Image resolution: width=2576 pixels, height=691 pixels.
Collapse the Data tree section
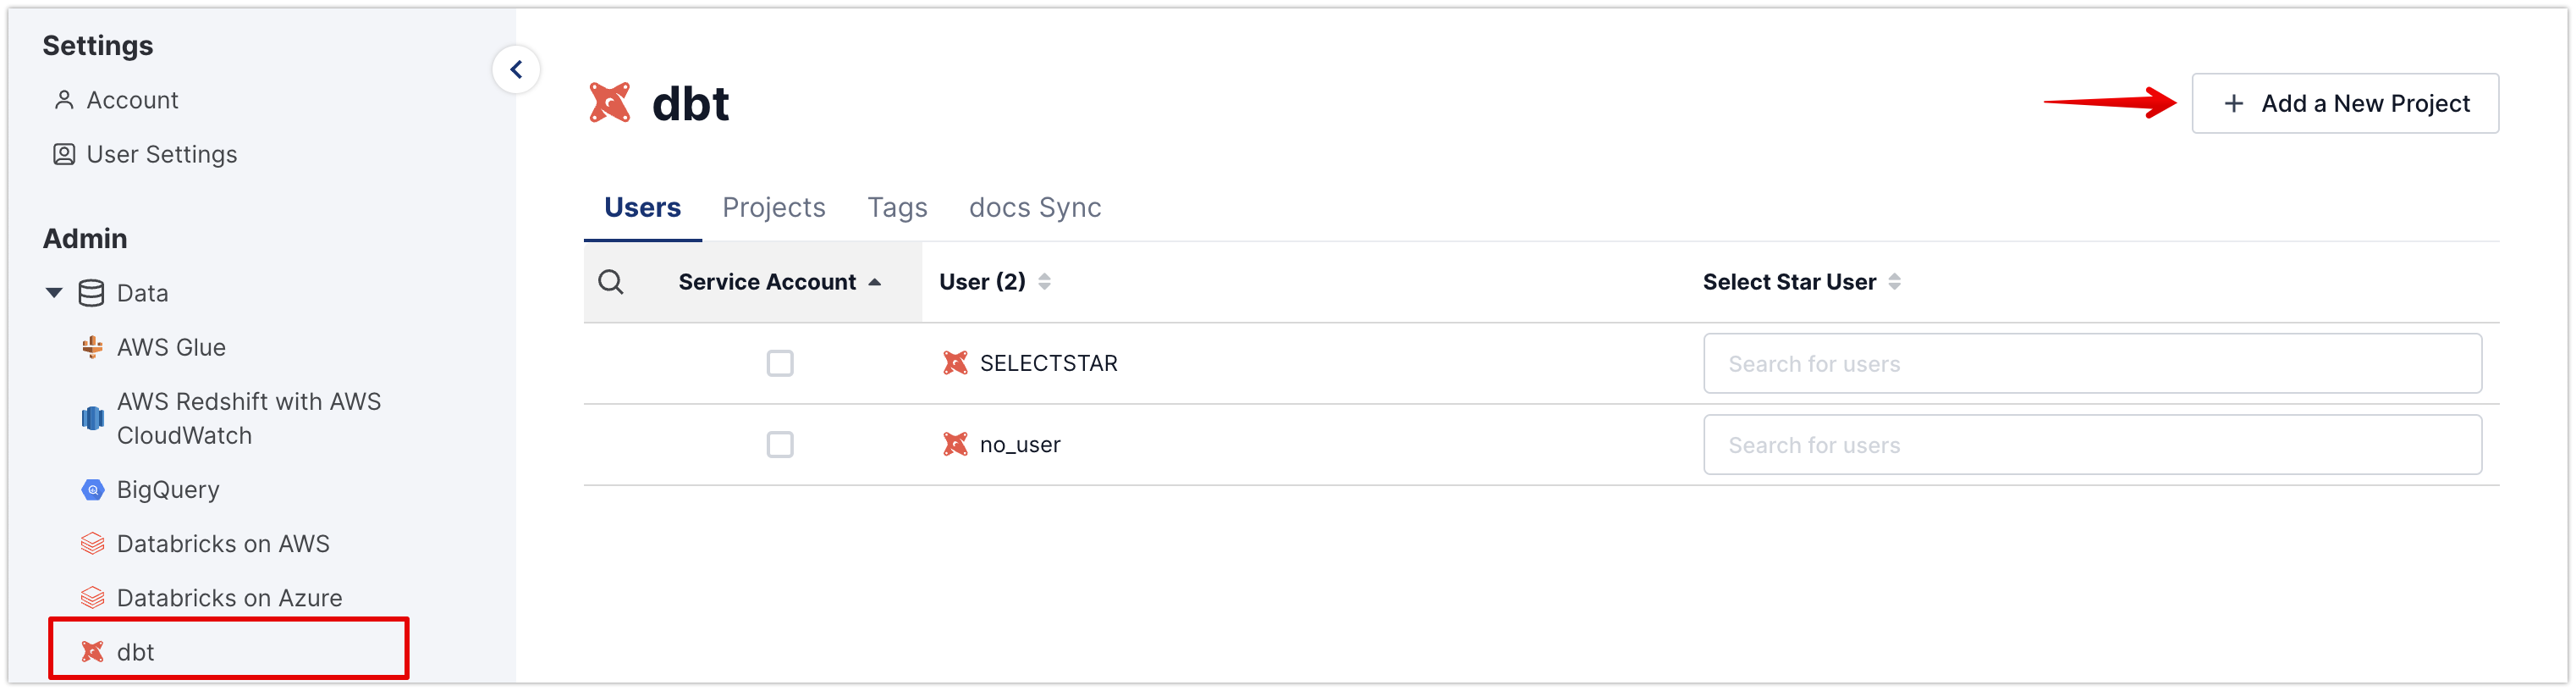click(54, 293)
